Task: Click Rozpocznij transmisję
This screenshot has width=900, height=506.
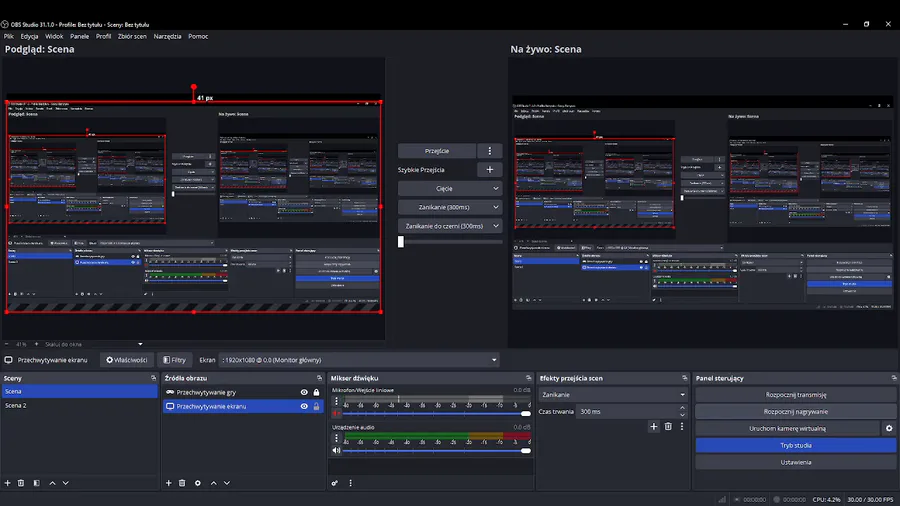Action: pos(796,395)
